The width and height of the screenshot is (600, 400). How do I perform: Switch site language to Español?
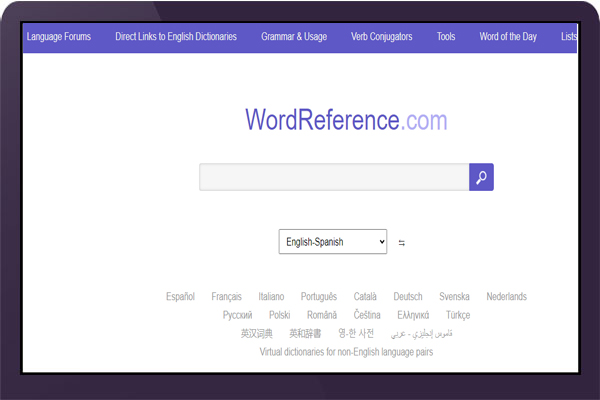(180, 297)
